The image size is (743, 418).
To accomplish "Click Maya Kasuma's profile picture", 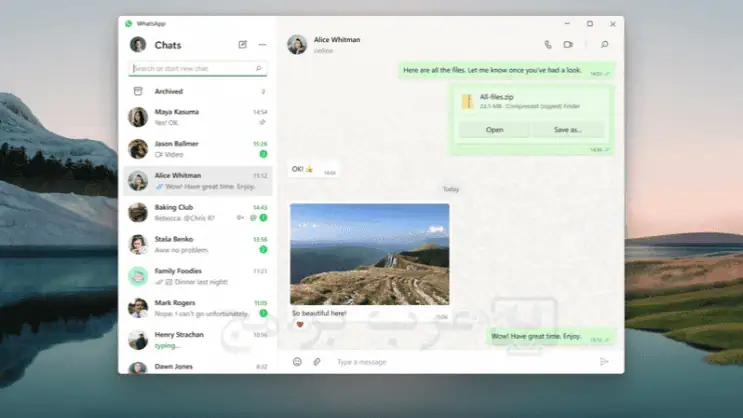I will pos(138,117).
